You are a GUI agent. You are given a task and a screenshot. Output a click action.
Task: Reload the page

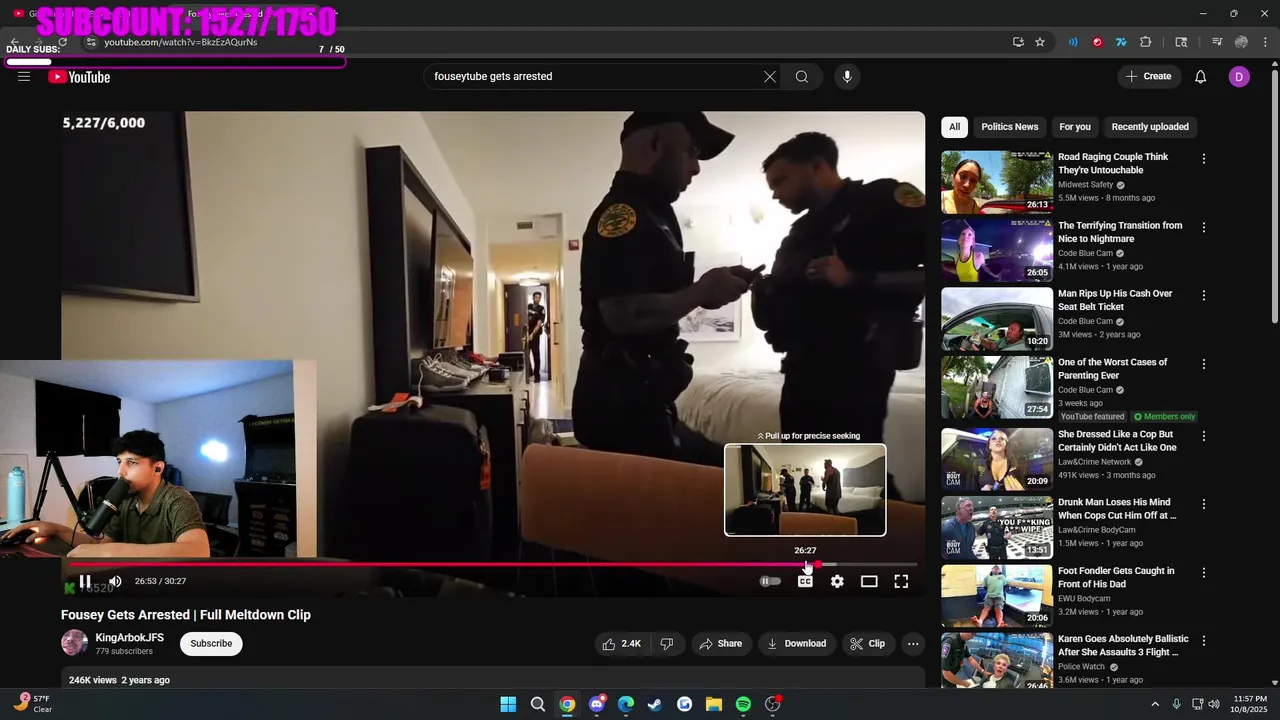point(62,42)
